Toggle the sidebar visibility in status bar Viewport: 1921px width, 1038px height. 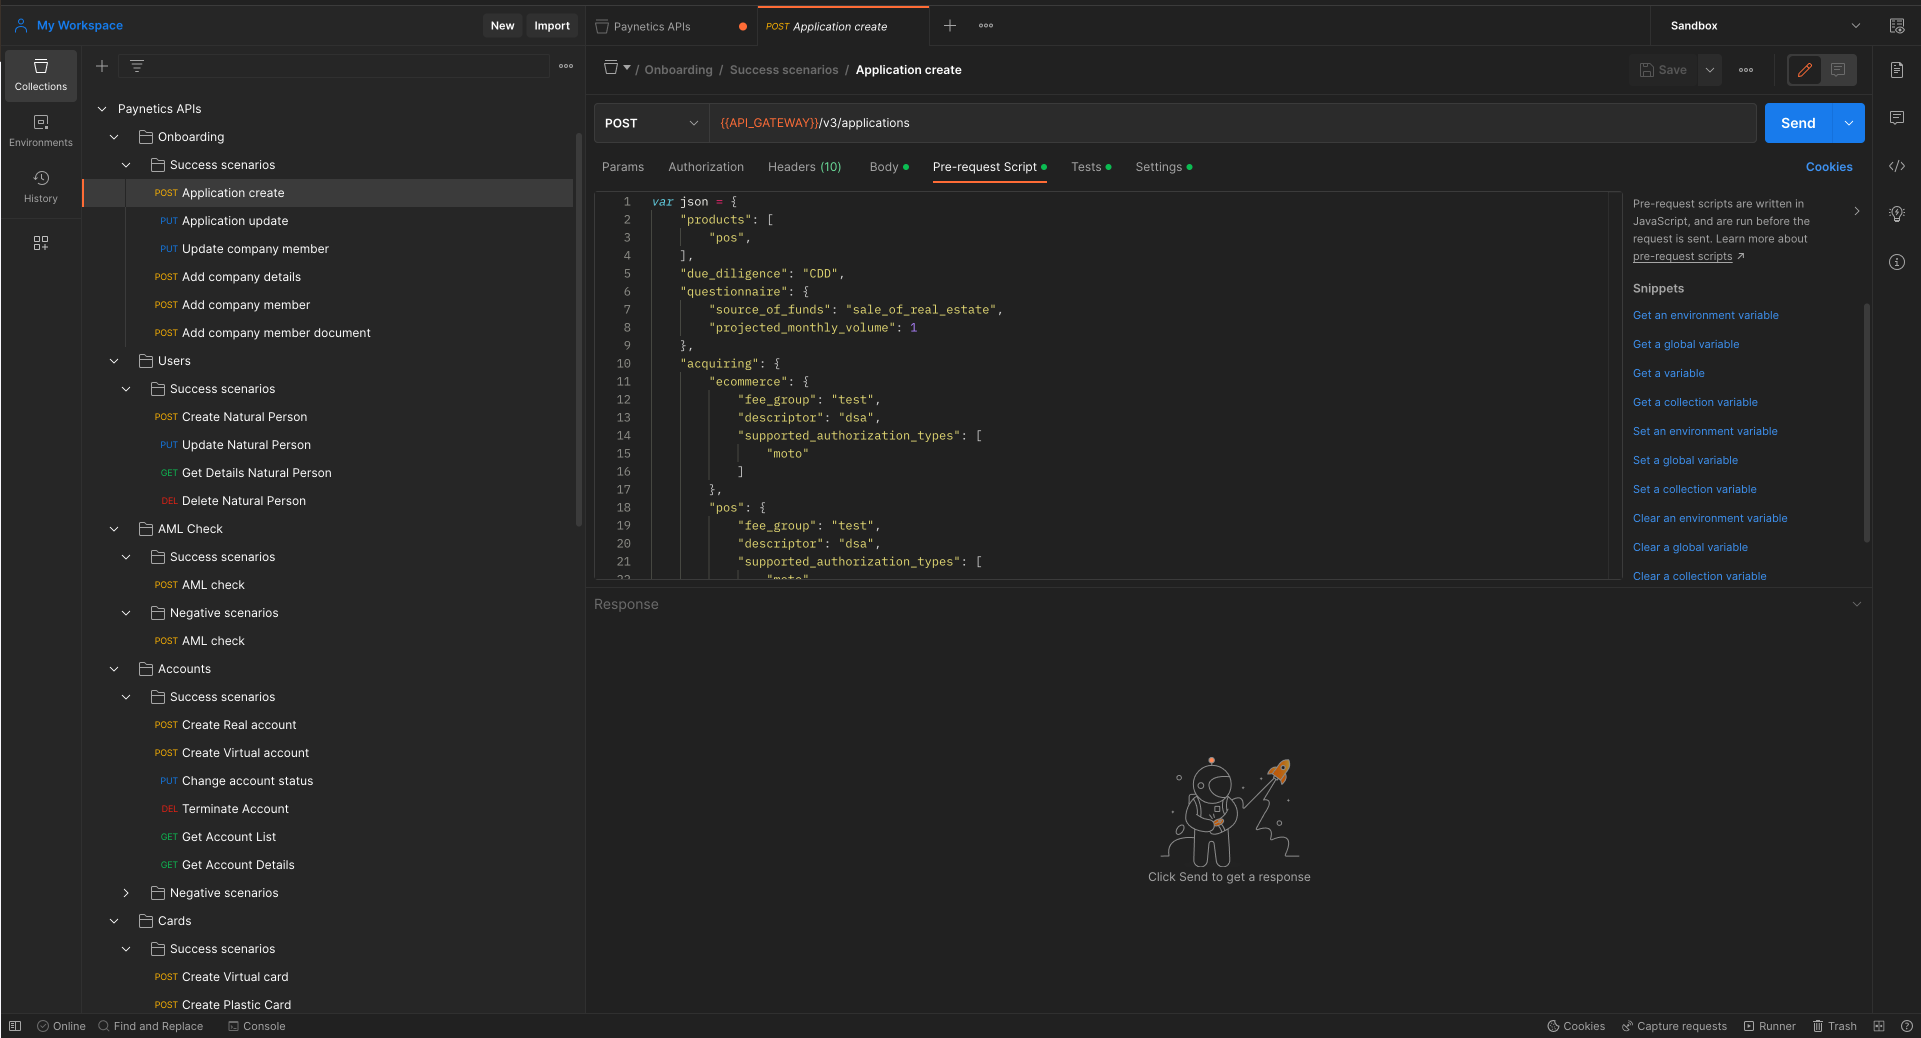point(15,1026)
